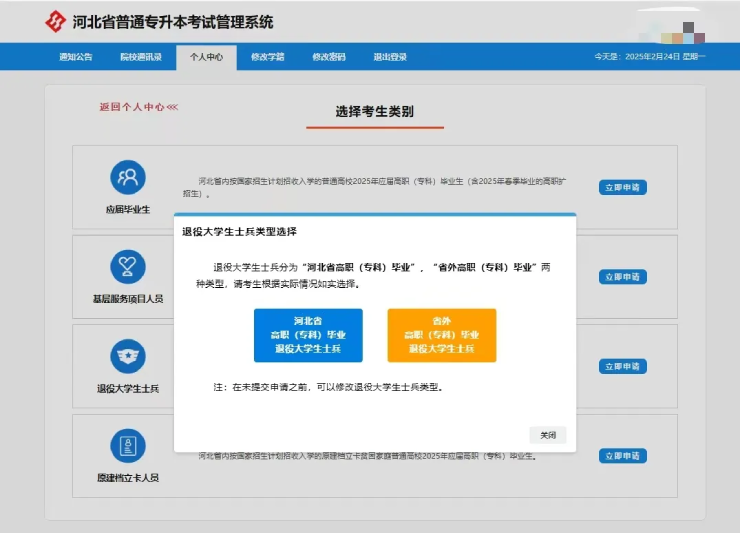The width and height of the screenshot is (740, 533).
Task: Click 立即申请 for 应届毕业生
Action: [623, 187]
